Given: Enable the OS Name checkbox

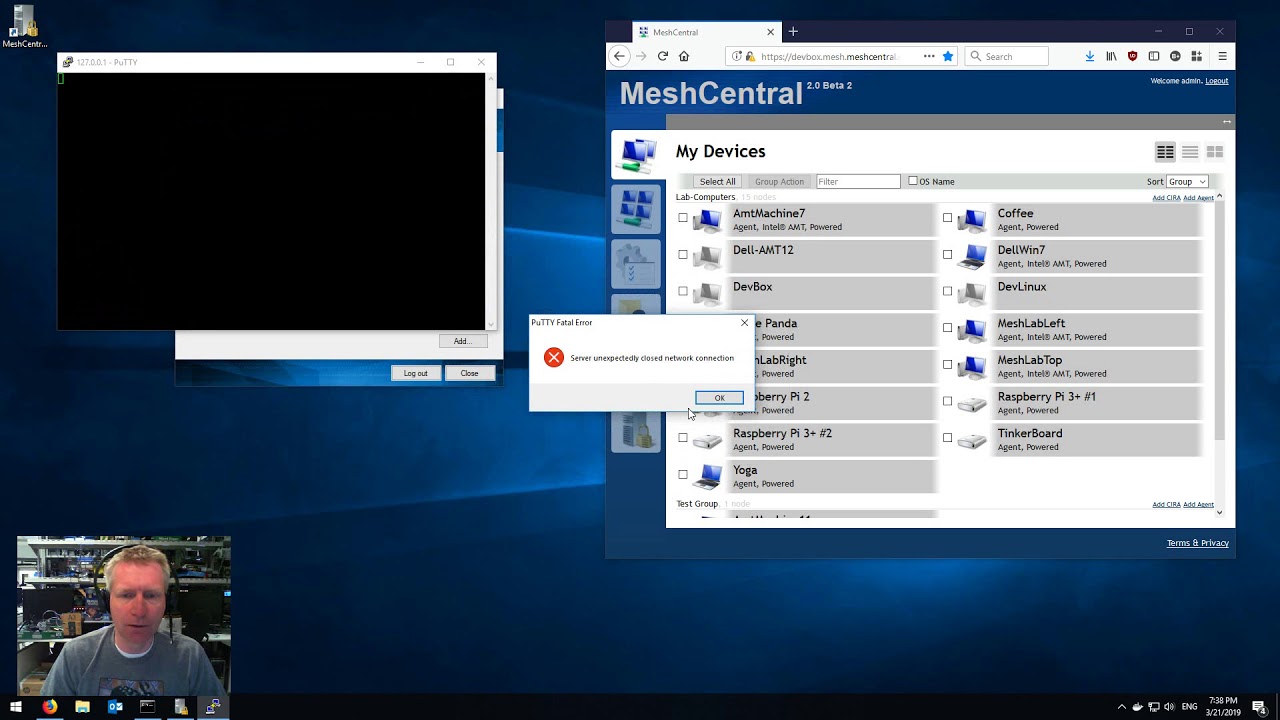Looking at the screenshot, I should click(913, 181).
